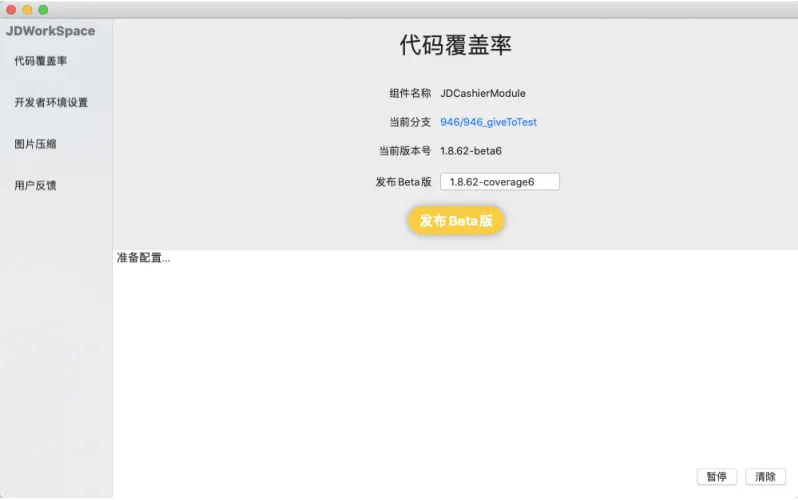Click the 1.8.62-beta6 version value
The image size is (798, 500).
pos(471,151)
